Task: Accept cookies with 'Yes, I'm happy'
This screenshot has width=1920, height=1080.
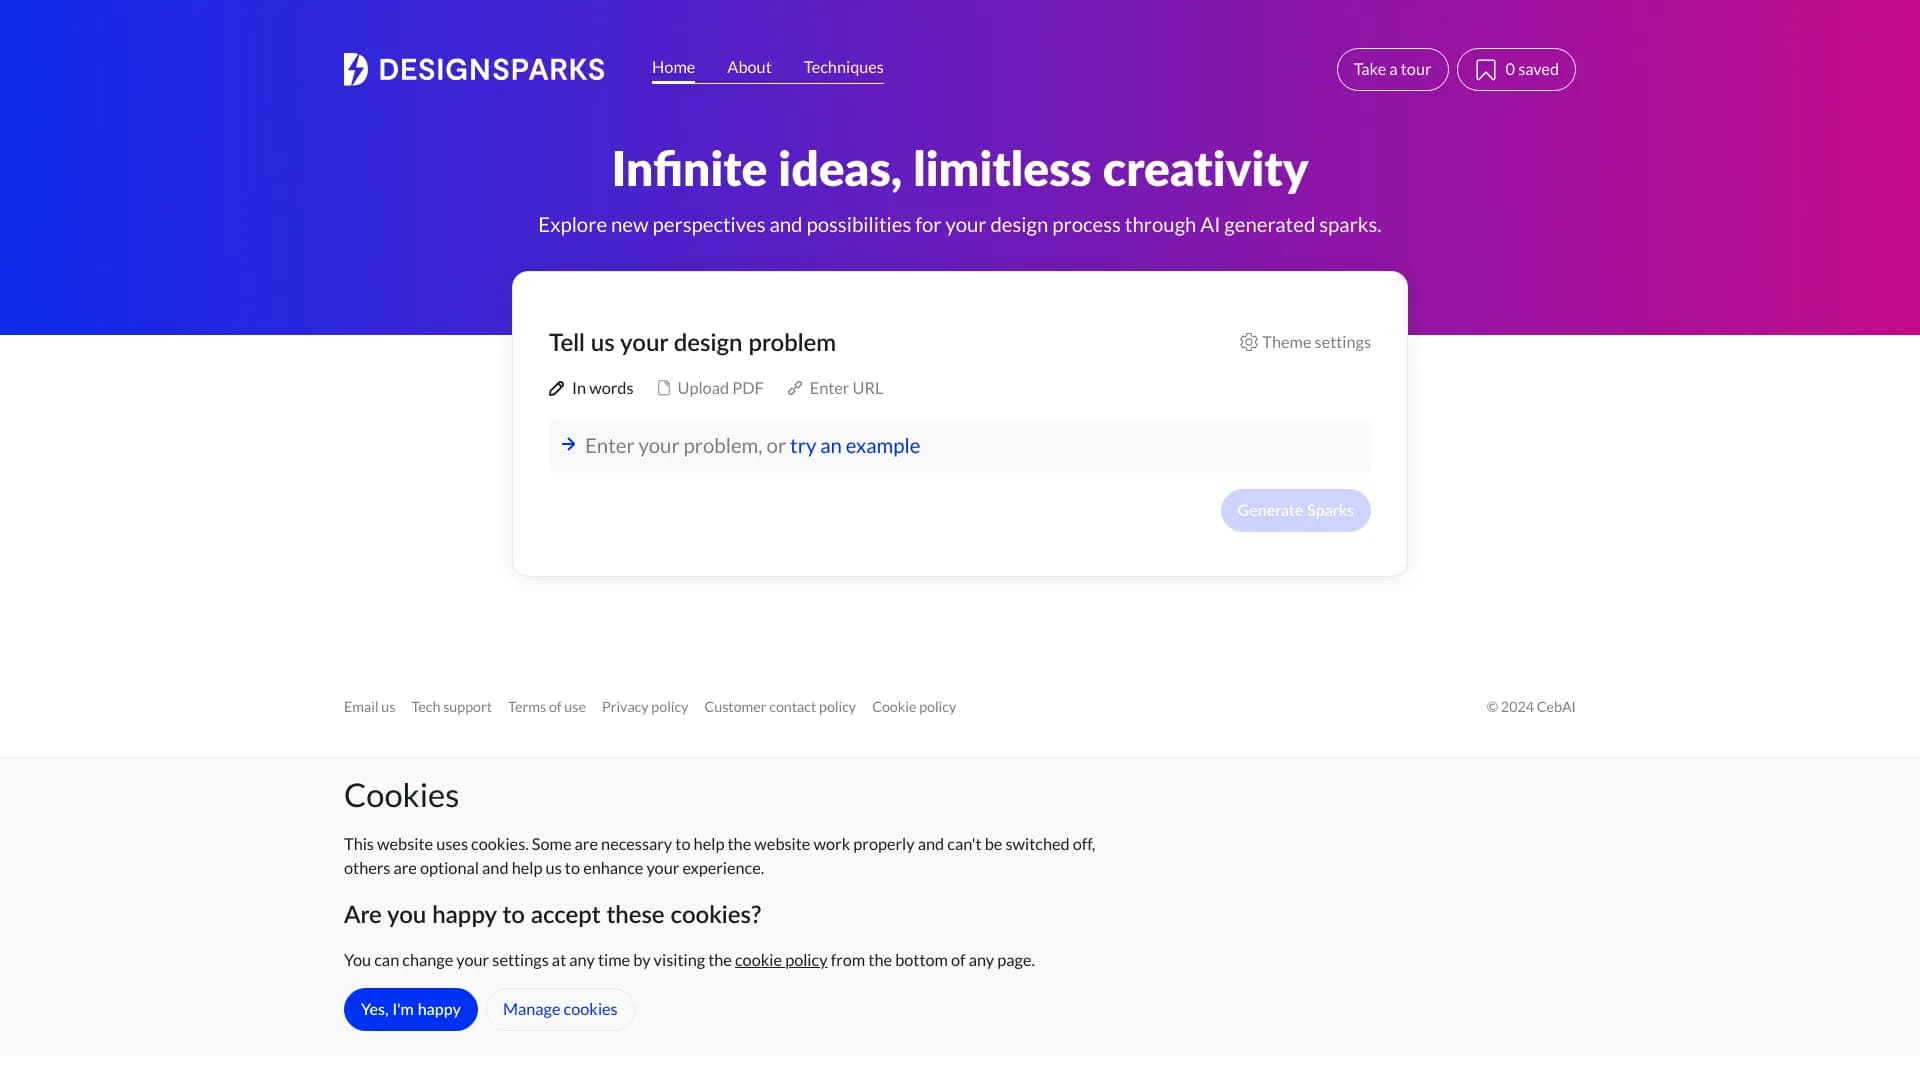Action: (410, 1009)
